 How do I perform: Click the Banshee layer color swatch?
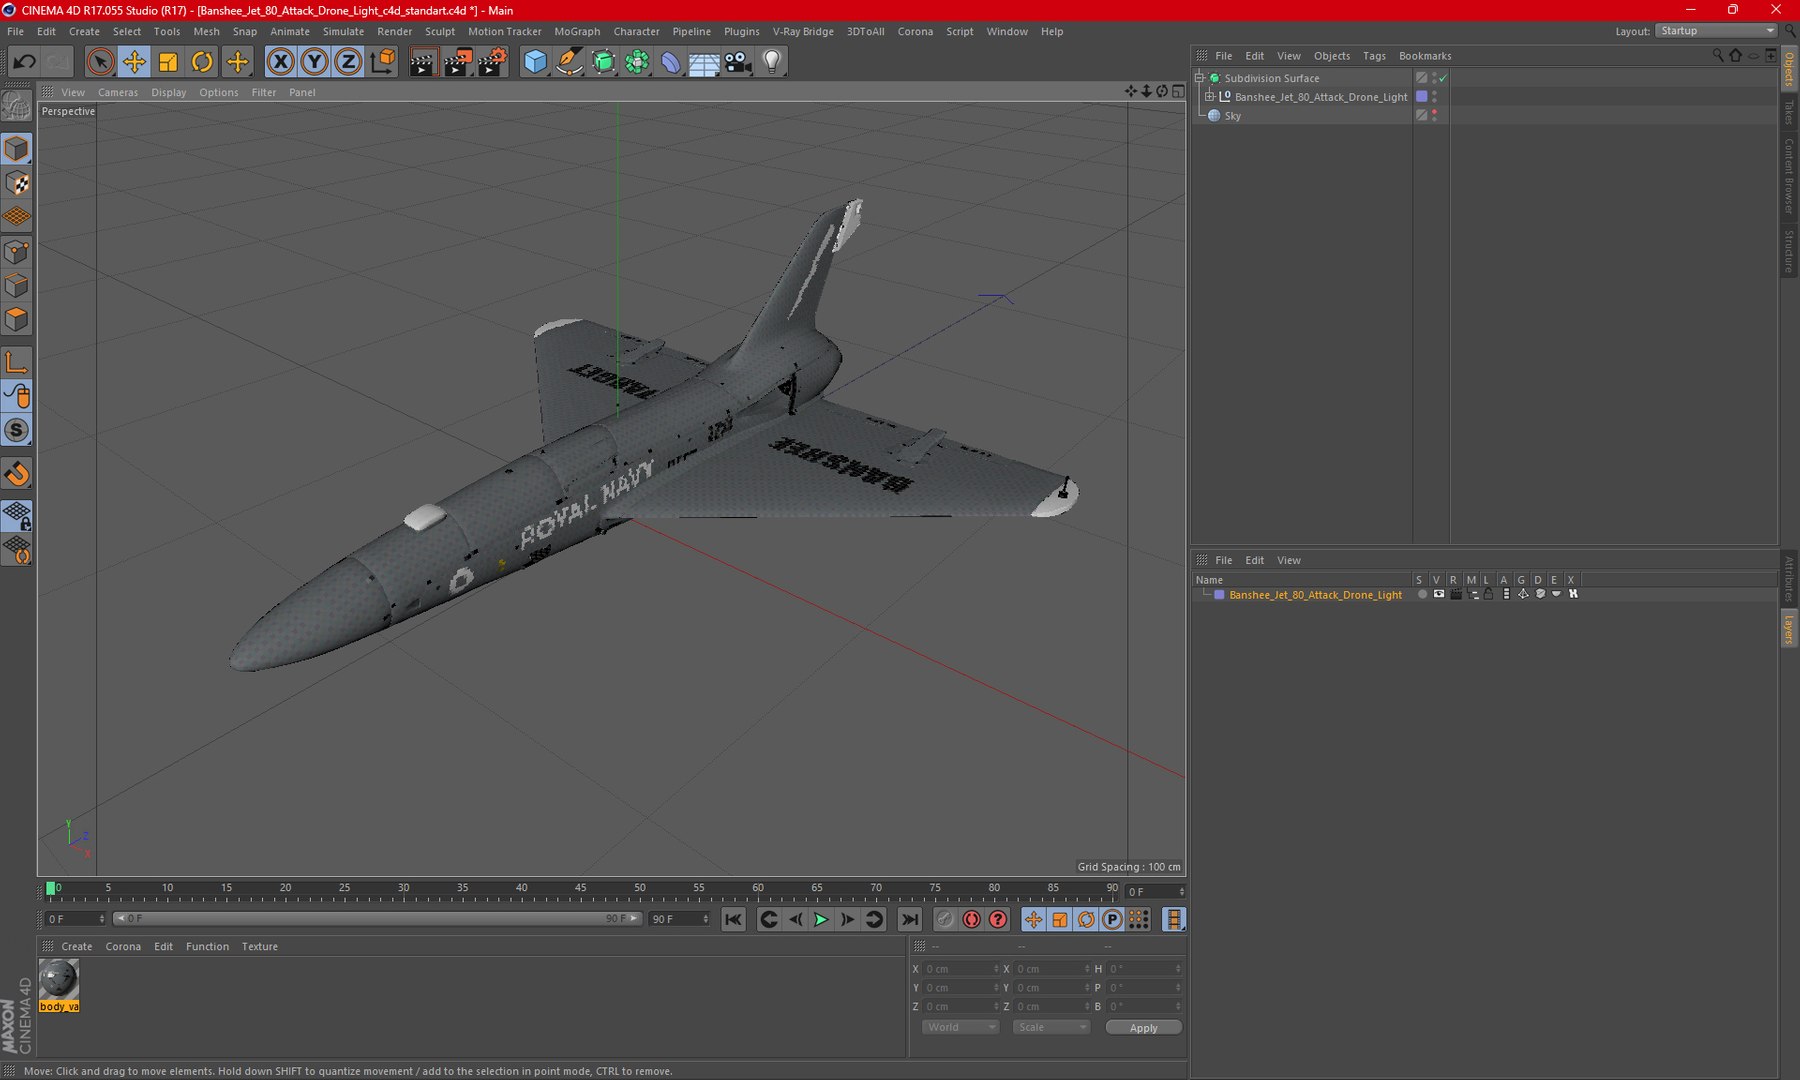pyautogui.click(x=1219, y=595)
